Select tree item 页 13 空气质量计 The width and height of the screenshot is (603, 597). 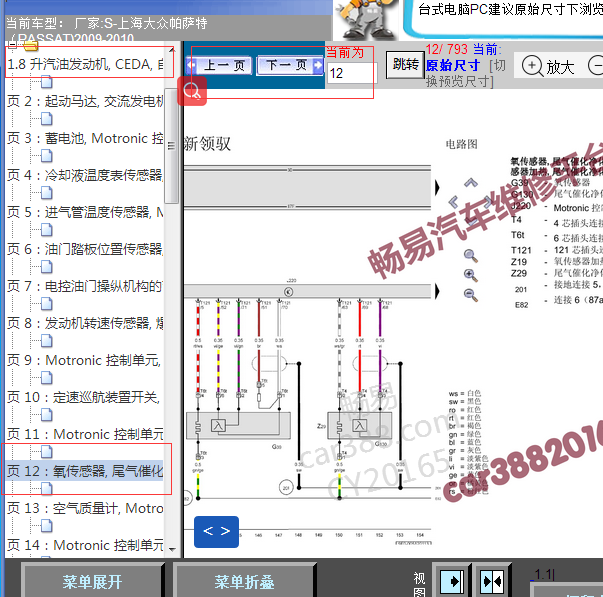(85, 509)
